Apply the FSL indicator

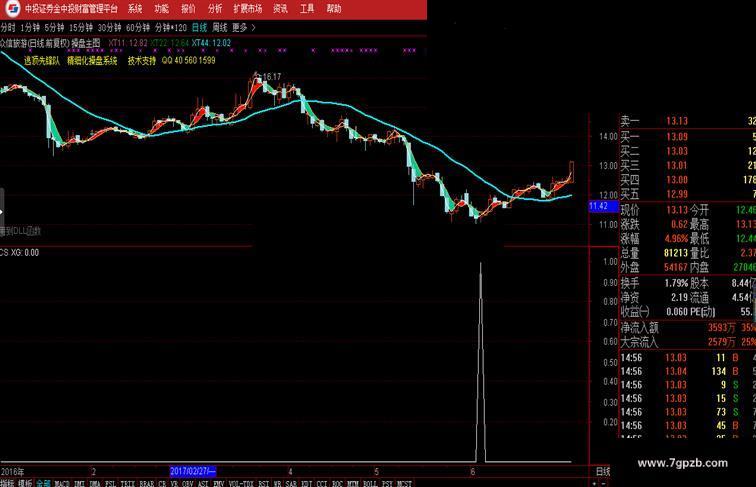click(x=110, y=483)
